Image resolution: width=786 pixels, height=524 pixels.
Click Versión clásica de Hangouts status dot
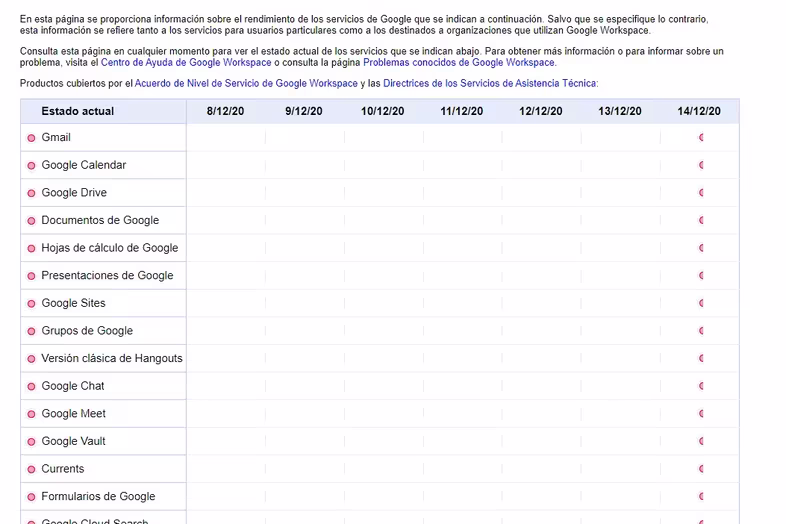[31, 359]
